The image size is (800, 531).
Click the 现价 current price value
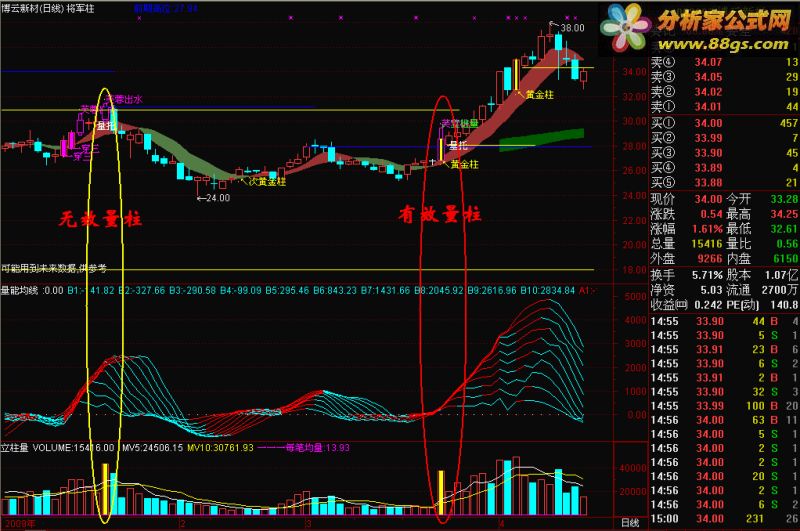coord(708,199)
